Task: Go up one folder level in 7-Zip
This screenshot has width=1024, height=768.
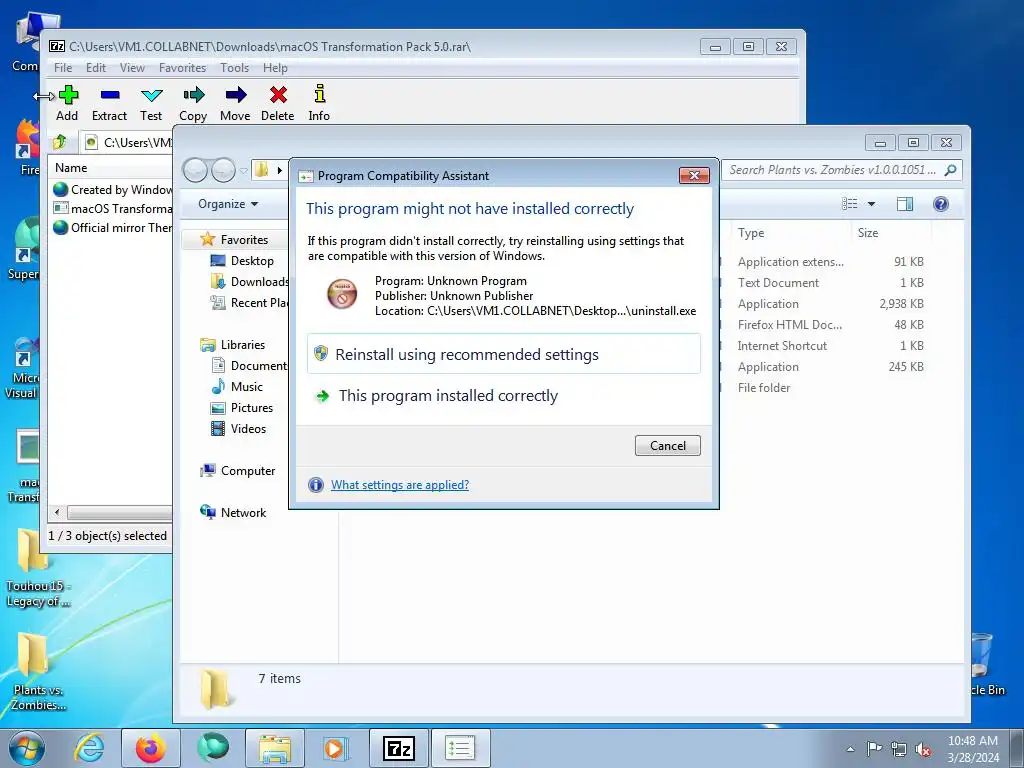Action: tap(60, 142)
